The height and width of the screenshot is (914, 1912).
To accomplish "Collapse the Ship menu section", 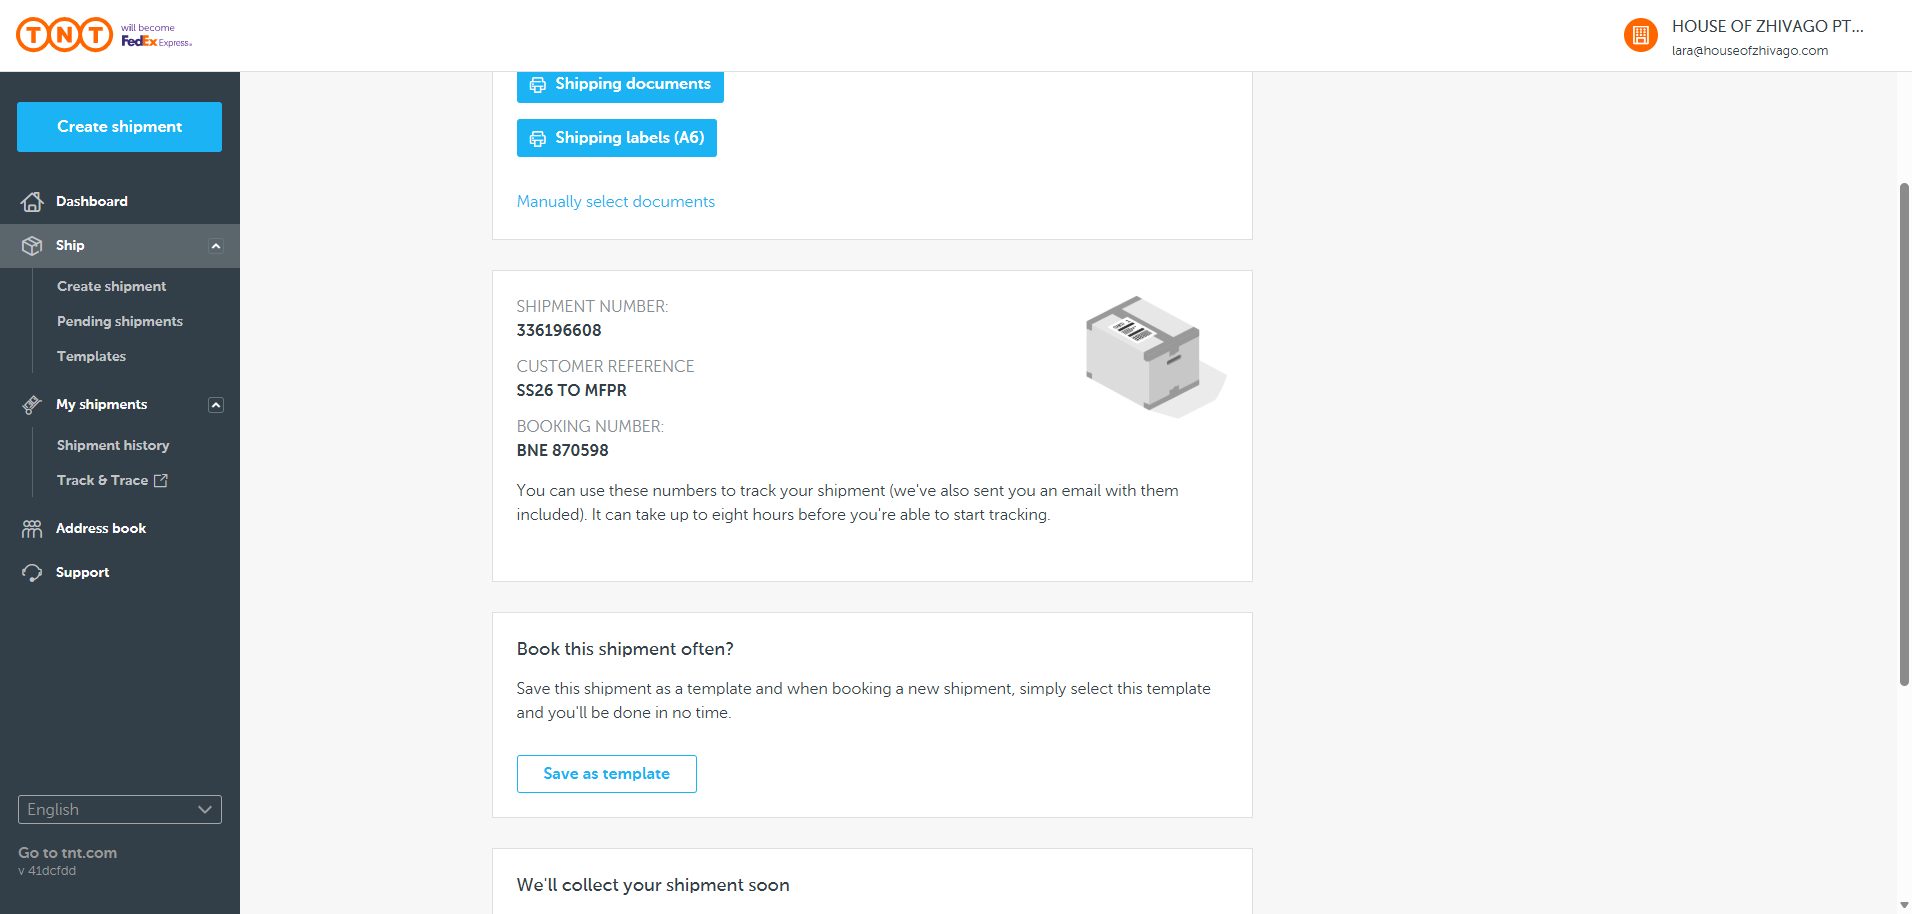I will (x=216, y=246).
